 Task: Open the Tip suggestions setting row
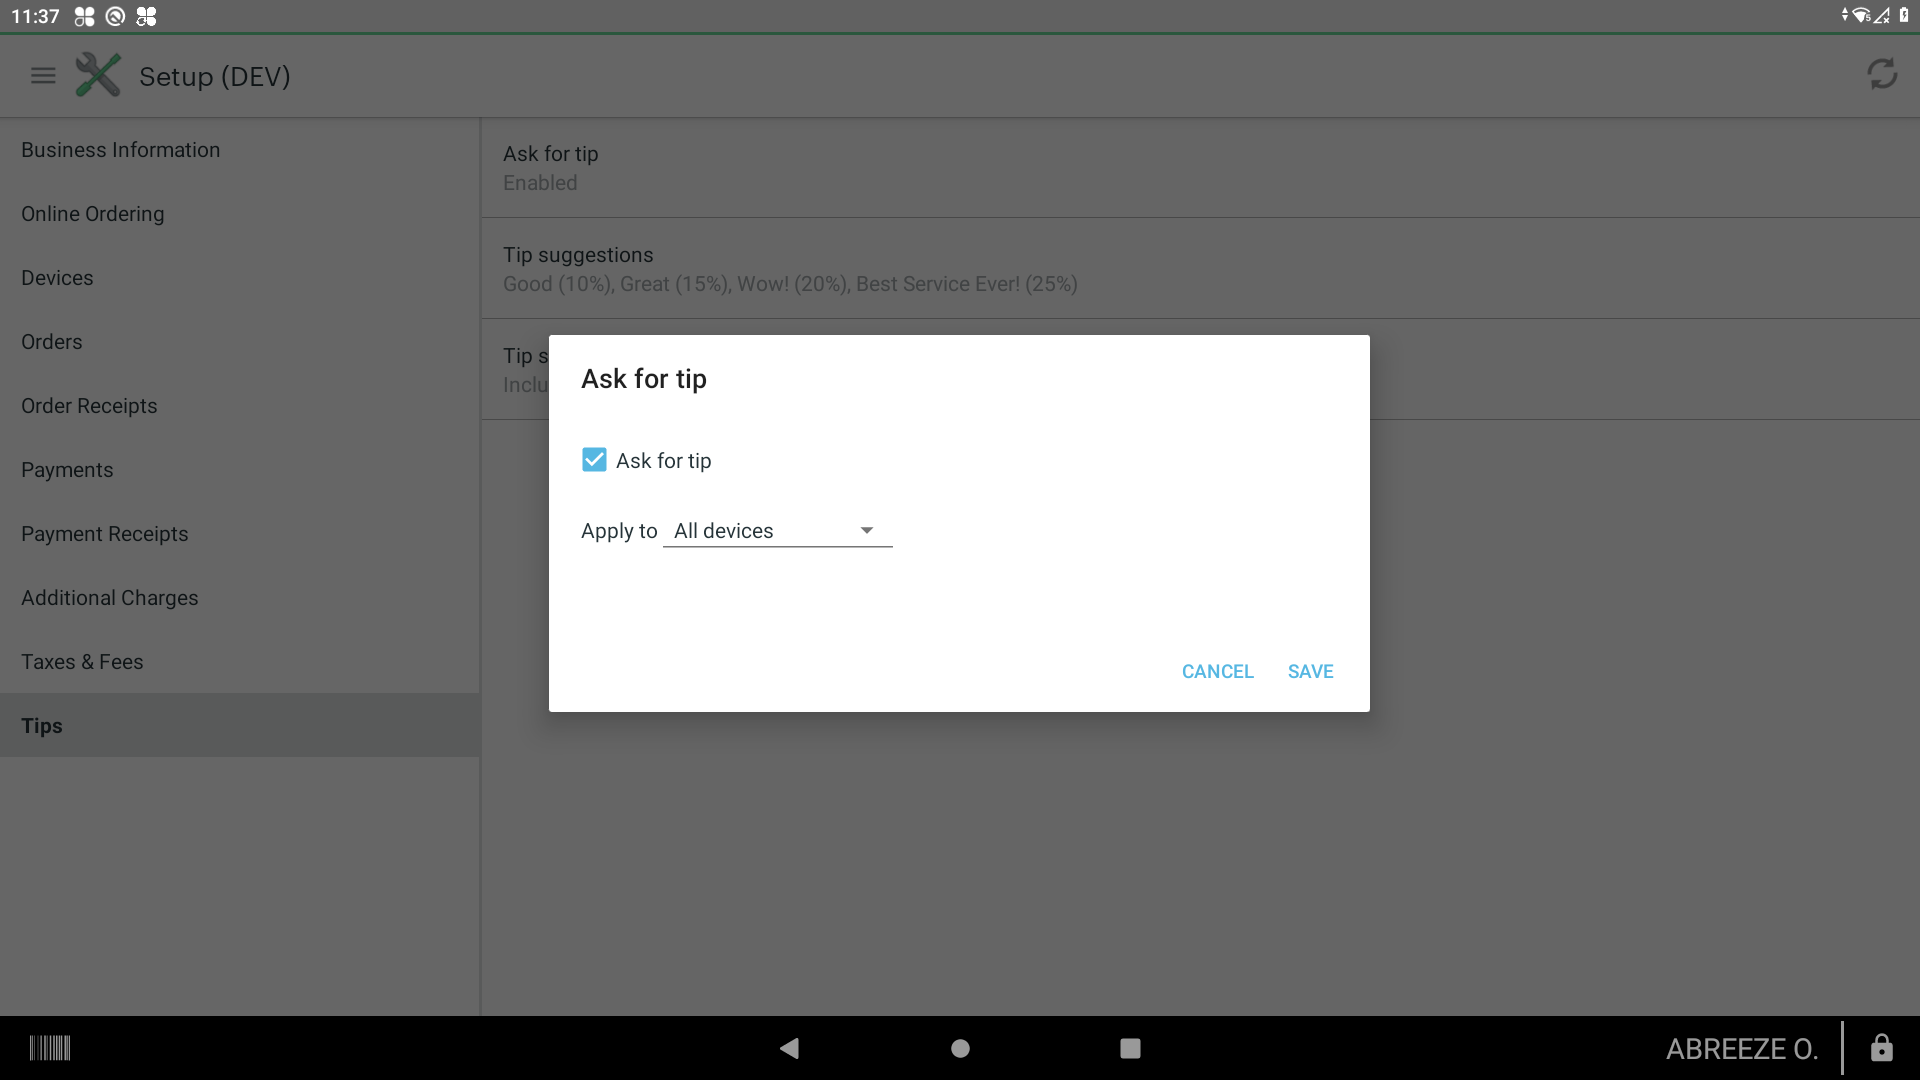click(x=1200, y=269)
